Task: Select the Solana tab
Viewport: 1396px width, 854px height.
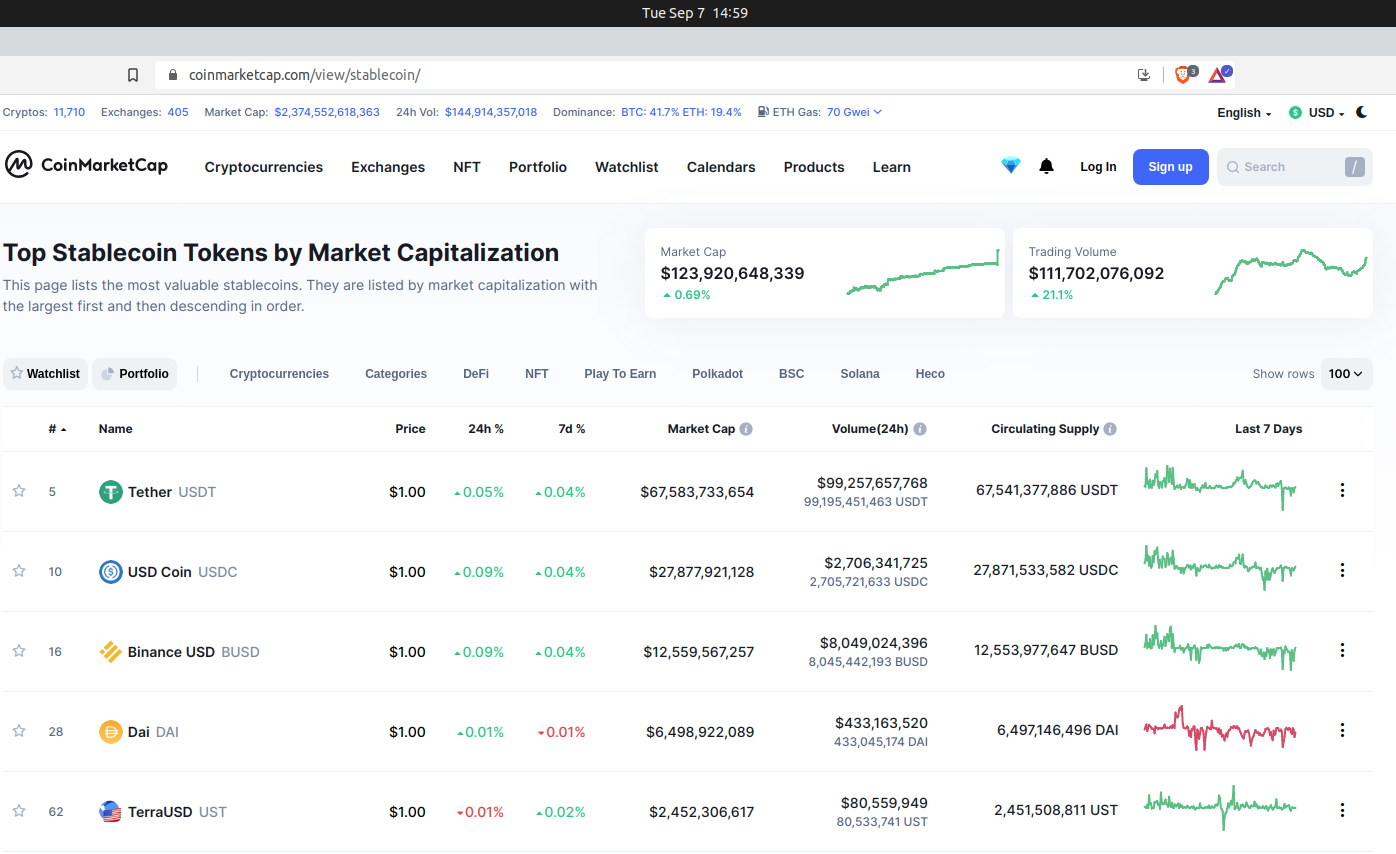Action: pos(860,374)
